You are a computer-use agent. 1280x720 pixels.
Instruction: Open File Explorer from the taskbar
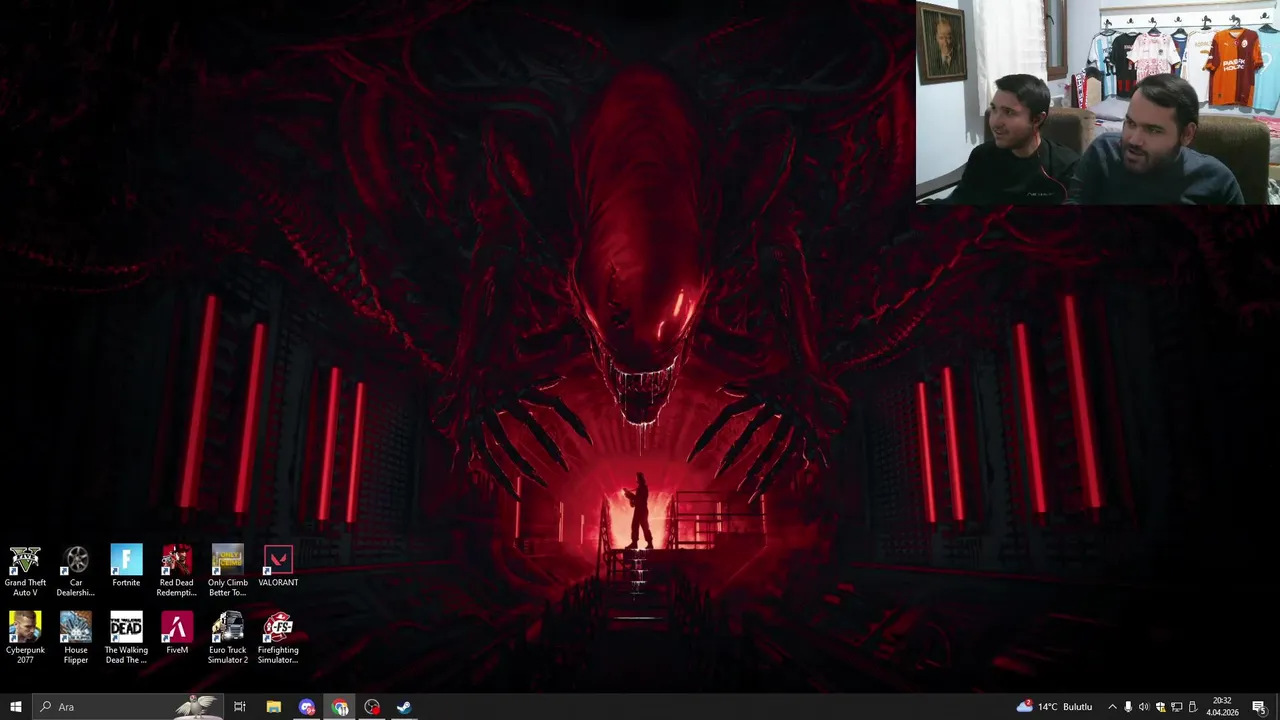coord(273,707)
